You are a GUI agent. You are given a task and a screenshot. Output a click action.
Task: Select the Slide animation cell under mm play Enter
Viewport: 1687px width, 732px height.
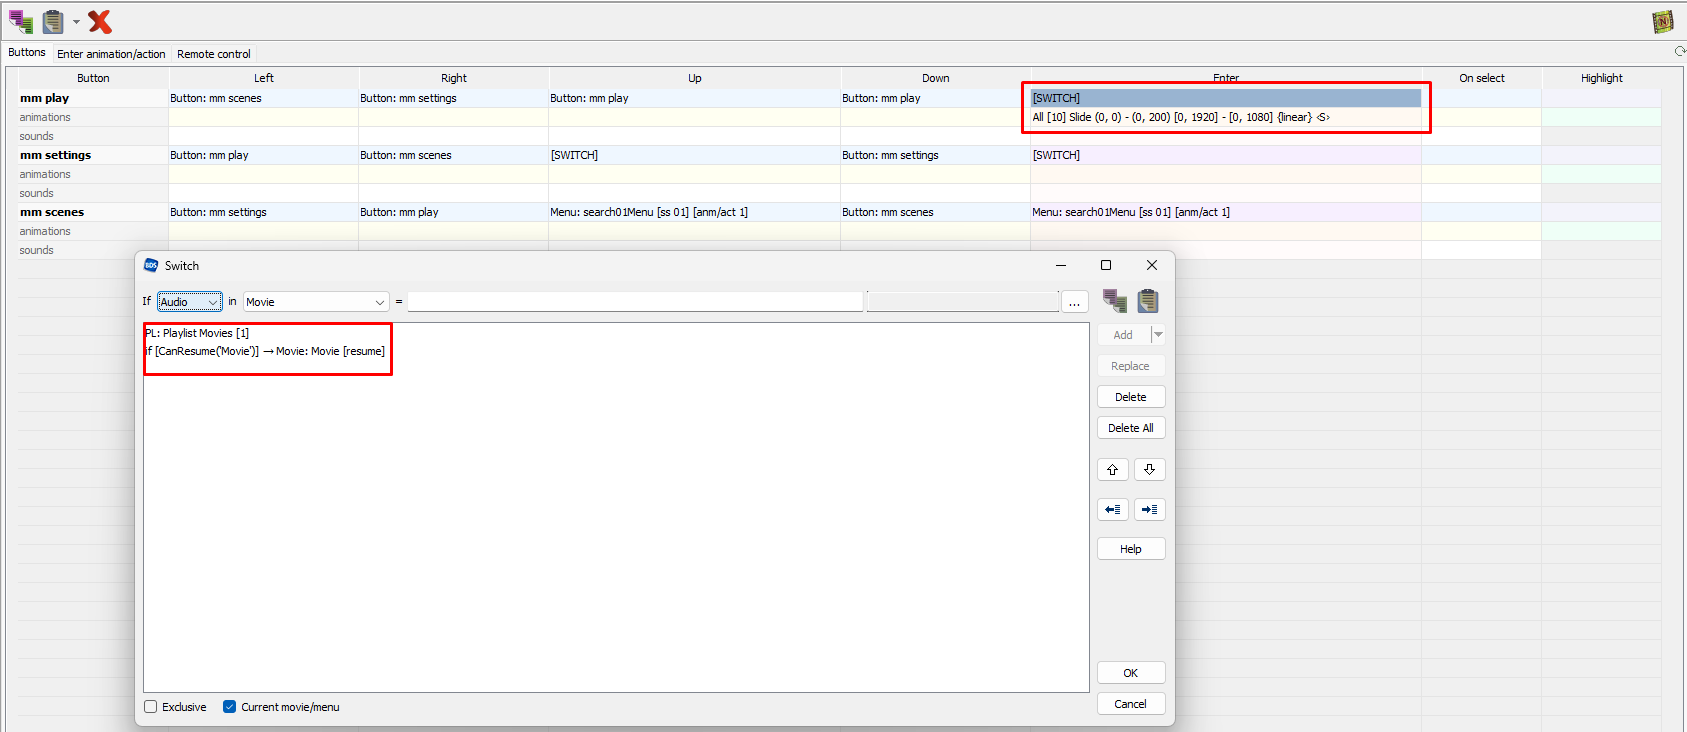[1226, 117]
